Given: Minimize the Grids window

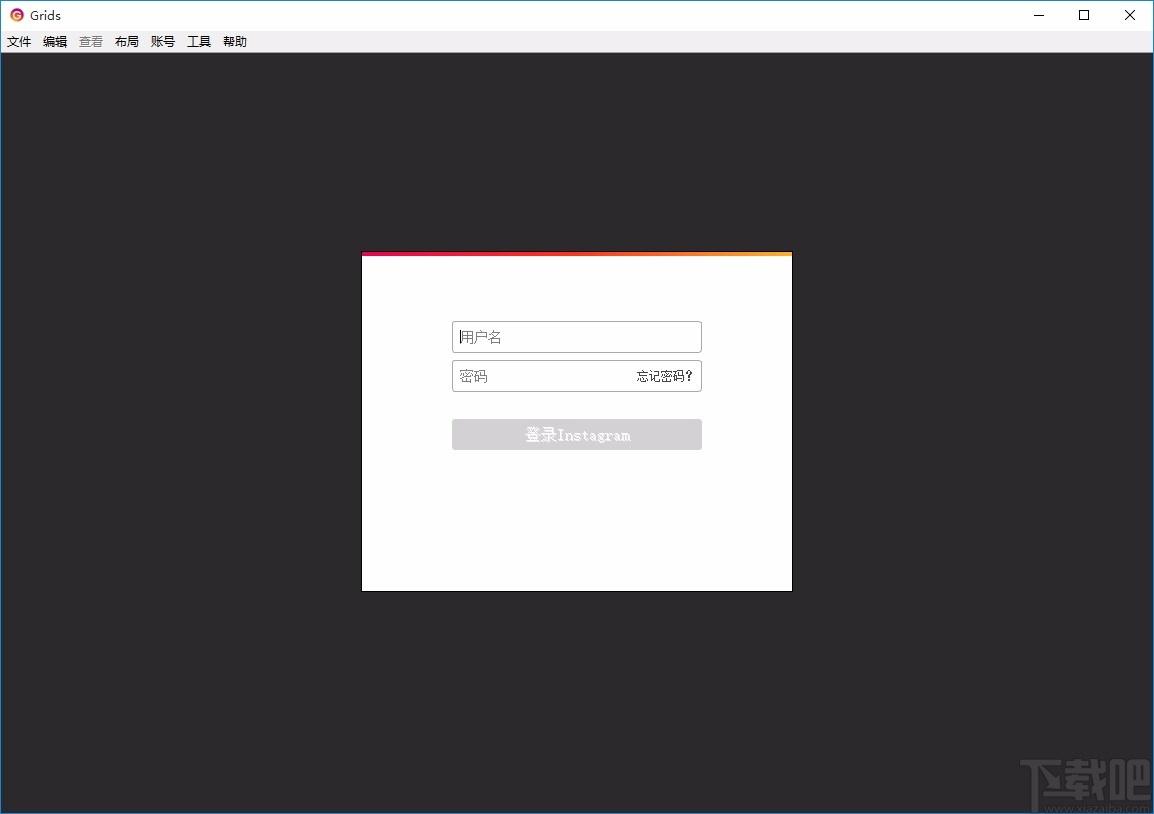Looking at the screenshot, I should (1038, 15).
